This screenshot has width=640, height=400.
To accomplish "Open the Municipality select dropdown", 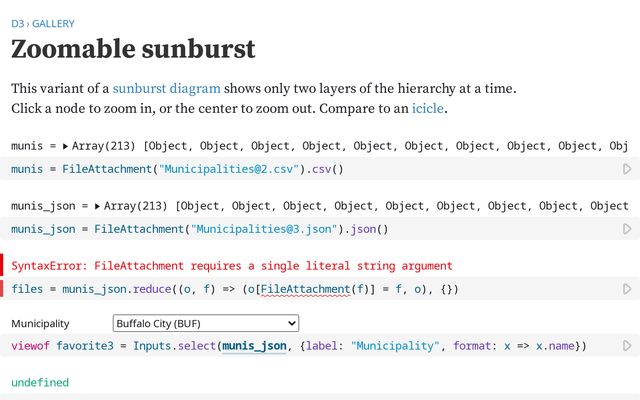I will (x=206, y=324).
